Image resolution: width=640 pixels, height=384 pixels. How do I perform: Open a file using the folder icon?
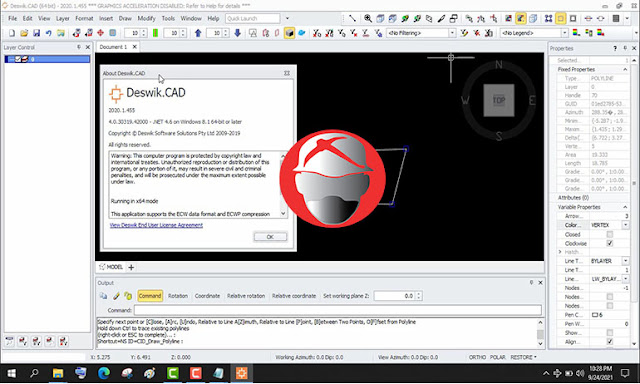[24, 33]
